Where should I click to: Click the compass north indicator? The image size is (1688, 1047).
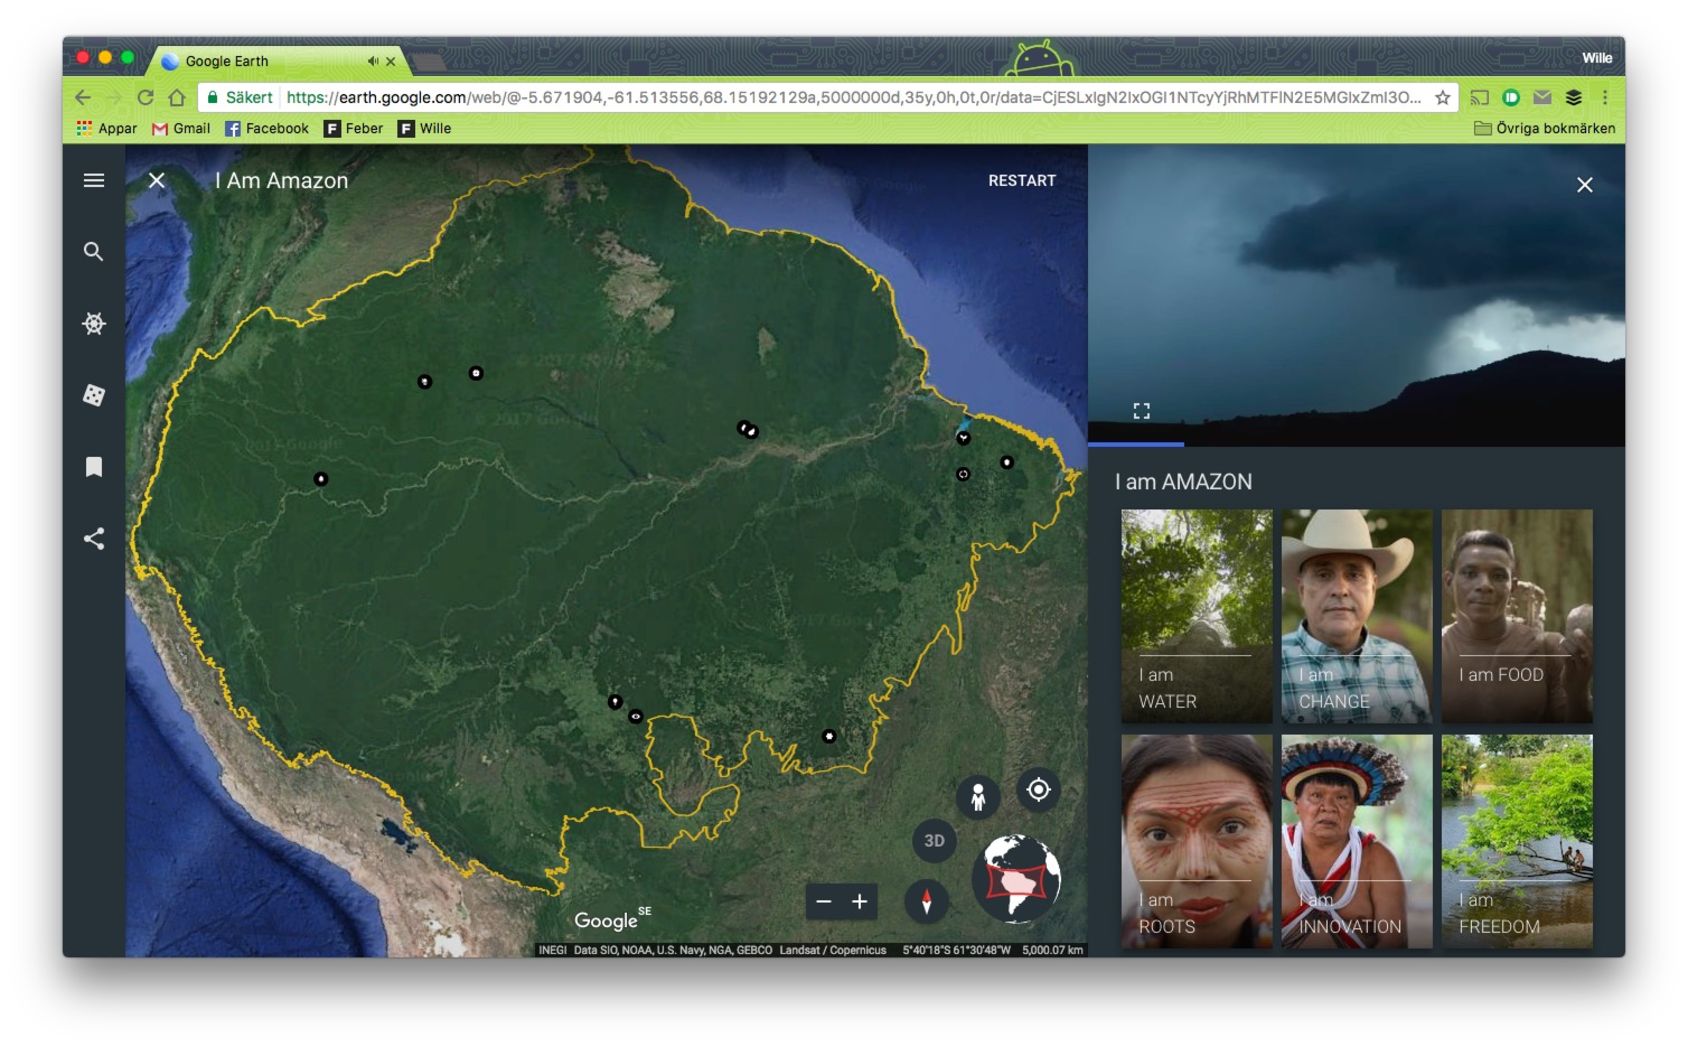(927, 902)
